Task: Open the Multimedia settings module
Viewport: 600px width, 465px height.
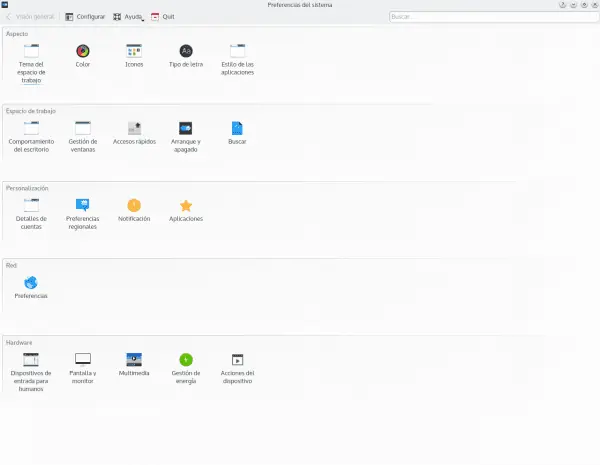Action: 134,365
